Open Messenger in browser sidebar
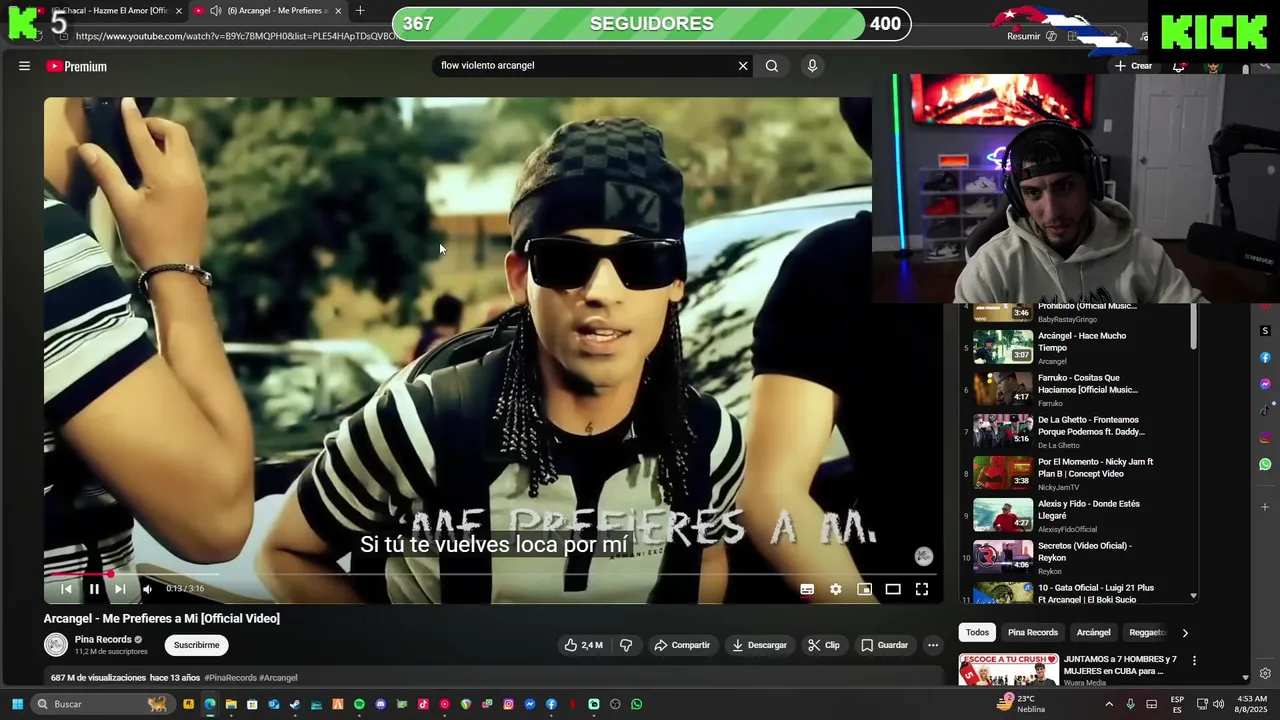 click(x=1265, y=384)
